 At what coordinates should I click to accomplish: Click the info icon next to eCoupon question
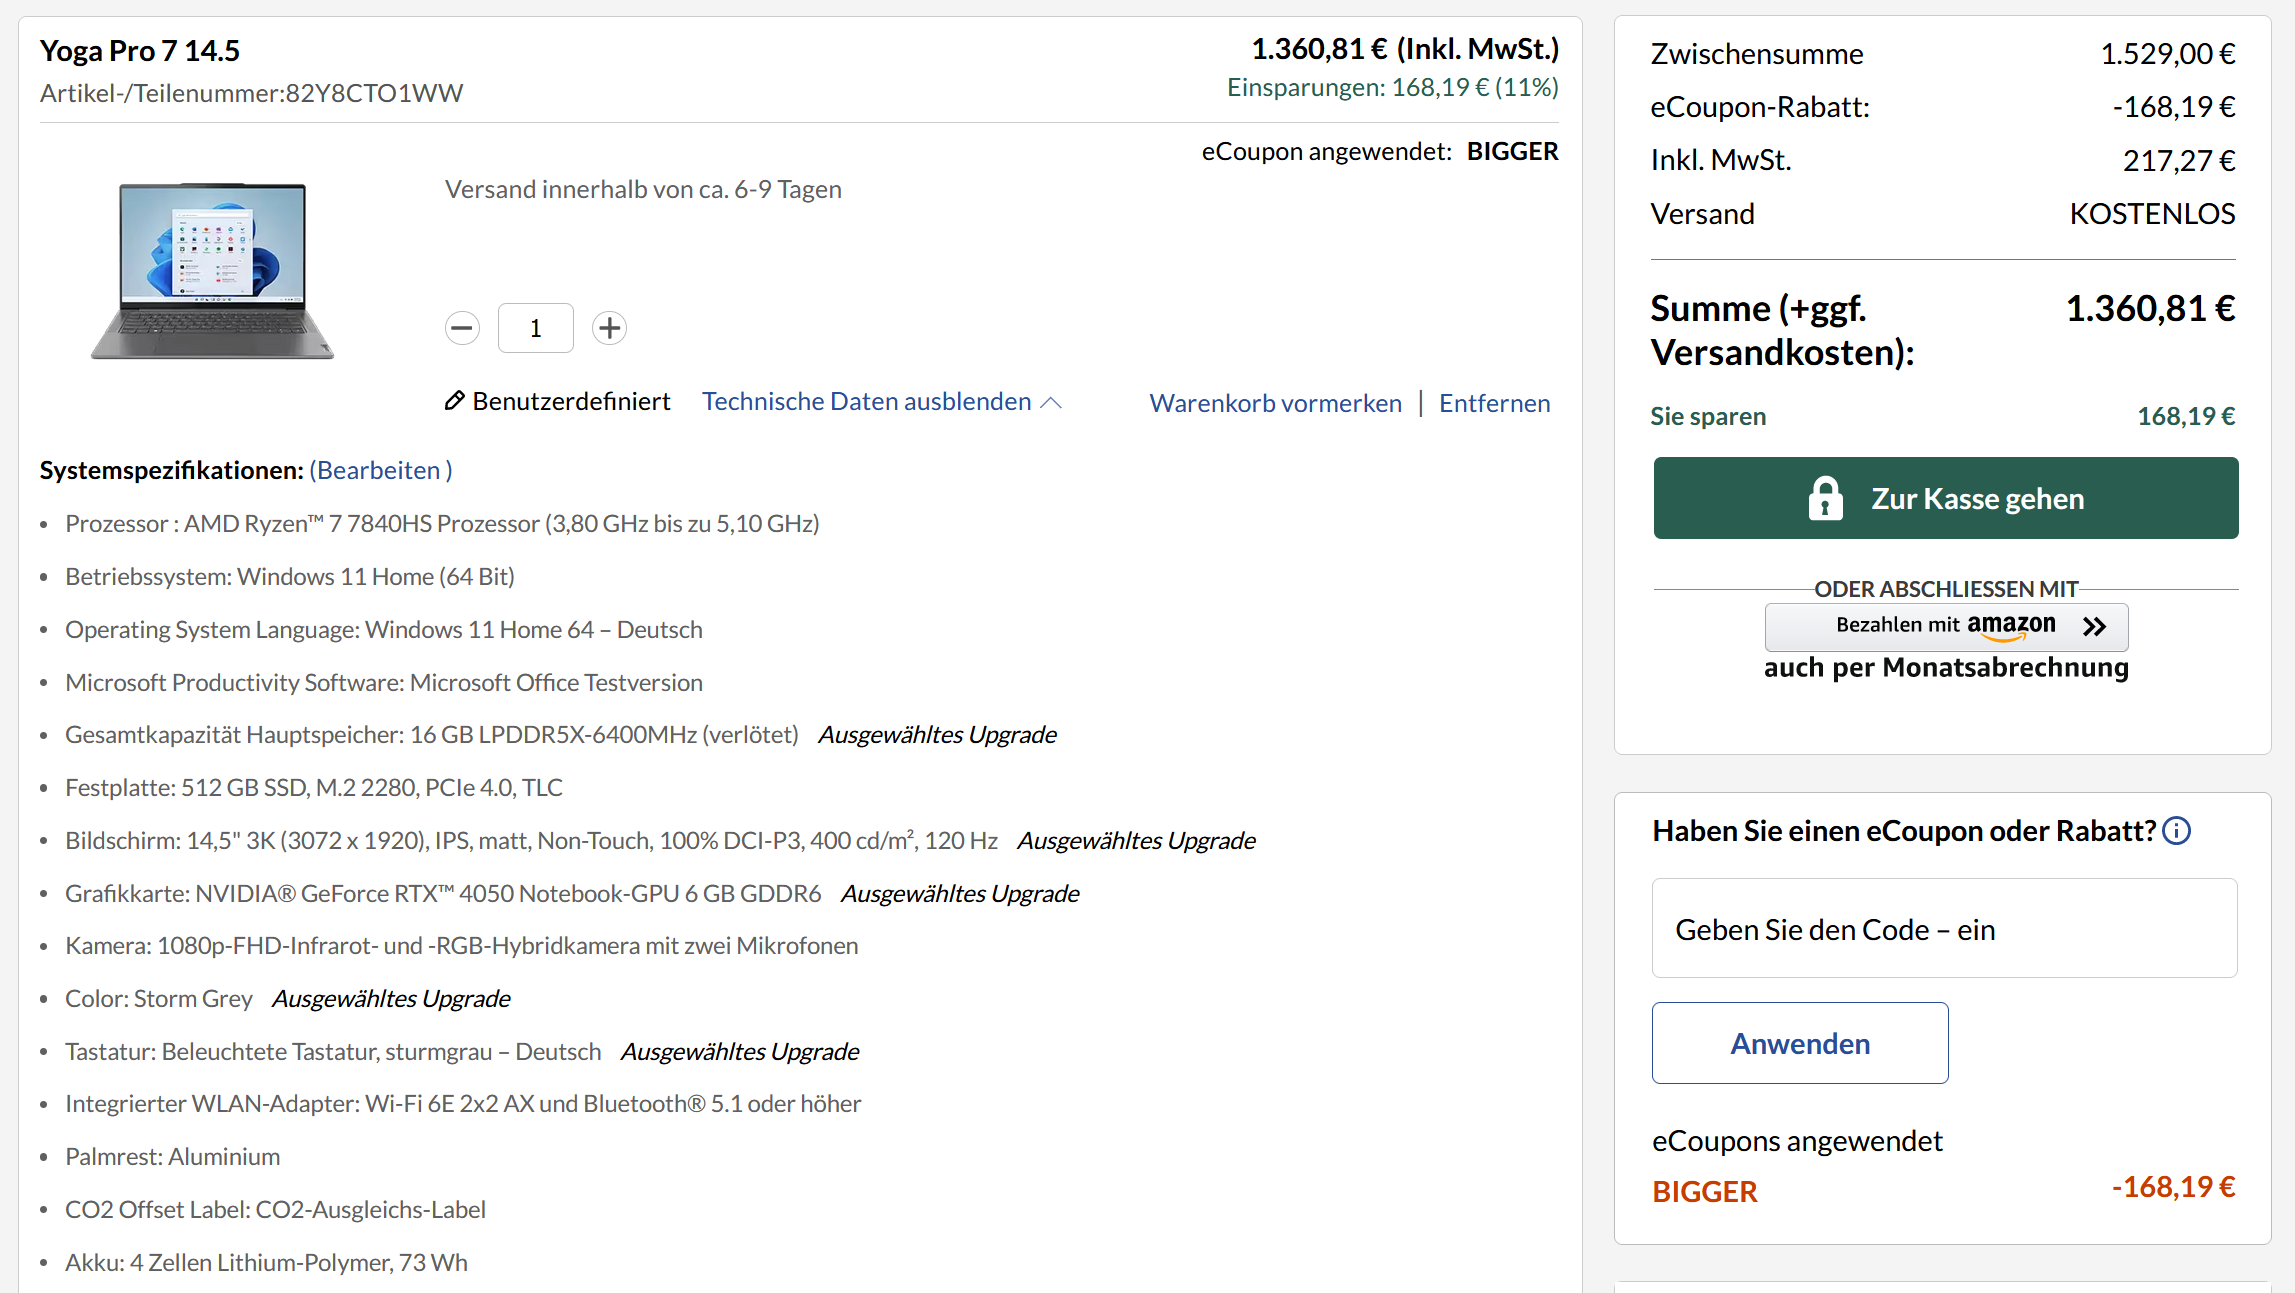(x=2177, y=830)
